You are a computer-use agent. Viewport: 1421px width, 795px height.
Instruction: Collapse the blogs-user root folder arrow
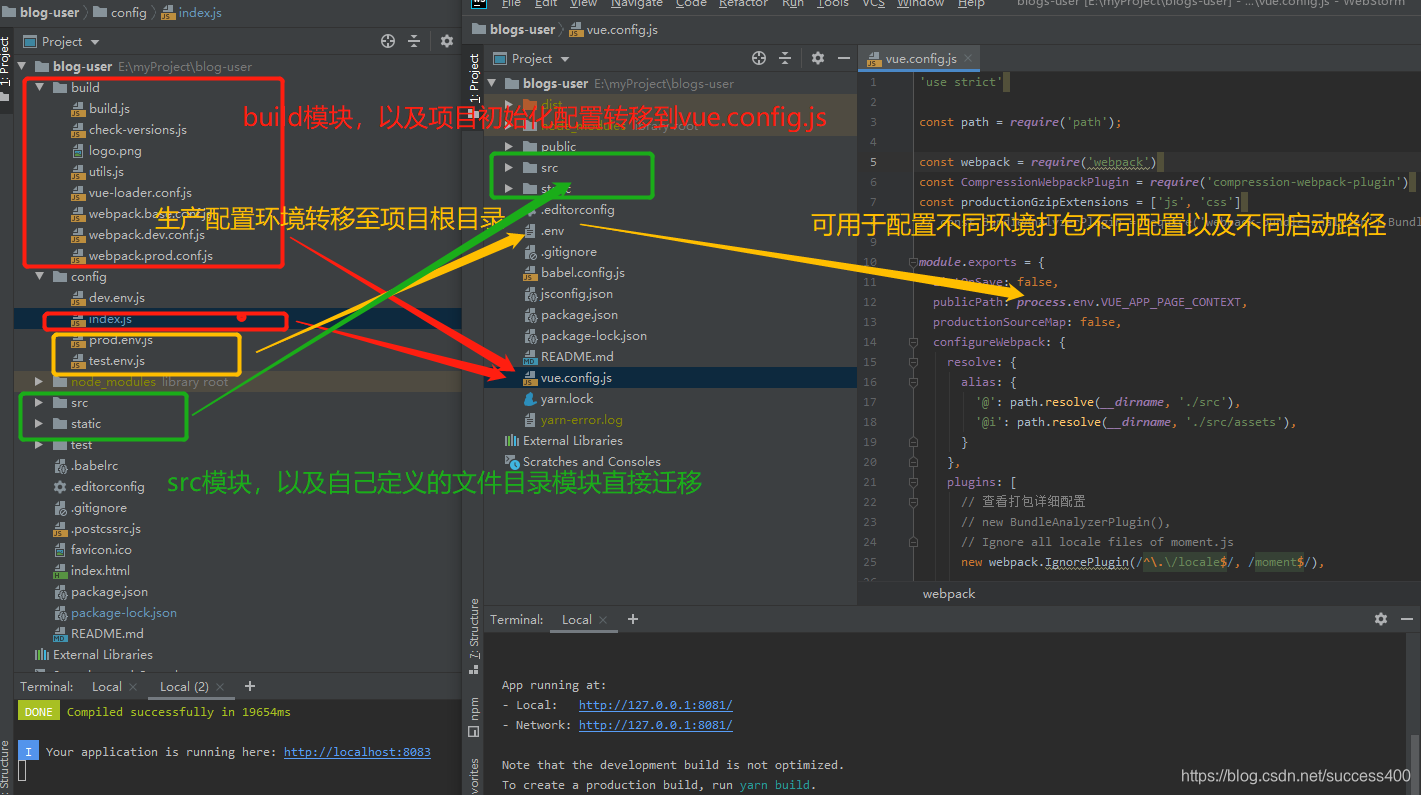tap(492, 84)
